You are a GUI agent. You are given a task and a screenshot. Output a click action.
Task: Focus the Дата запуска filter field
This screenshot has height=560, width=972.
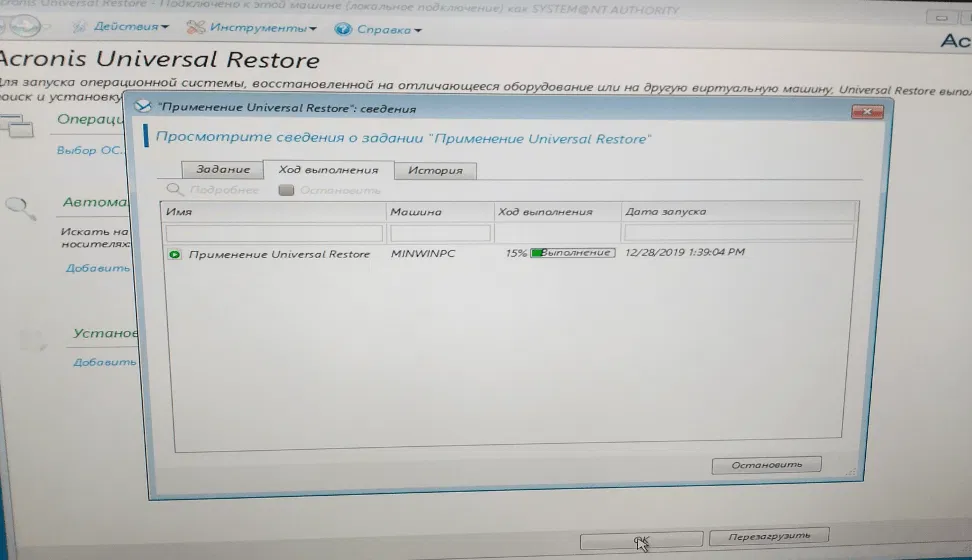(x=738, y=233)
